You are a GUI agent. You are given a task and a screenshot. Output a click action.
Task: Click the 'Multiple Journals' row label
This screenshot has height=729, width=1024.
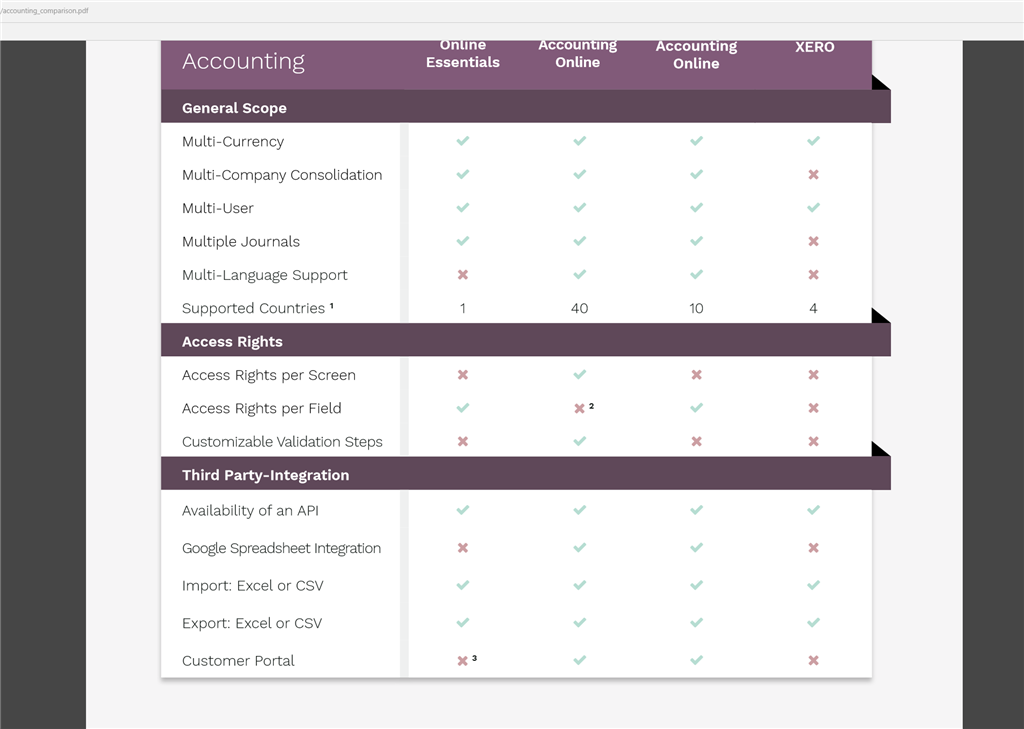[240, 242]
